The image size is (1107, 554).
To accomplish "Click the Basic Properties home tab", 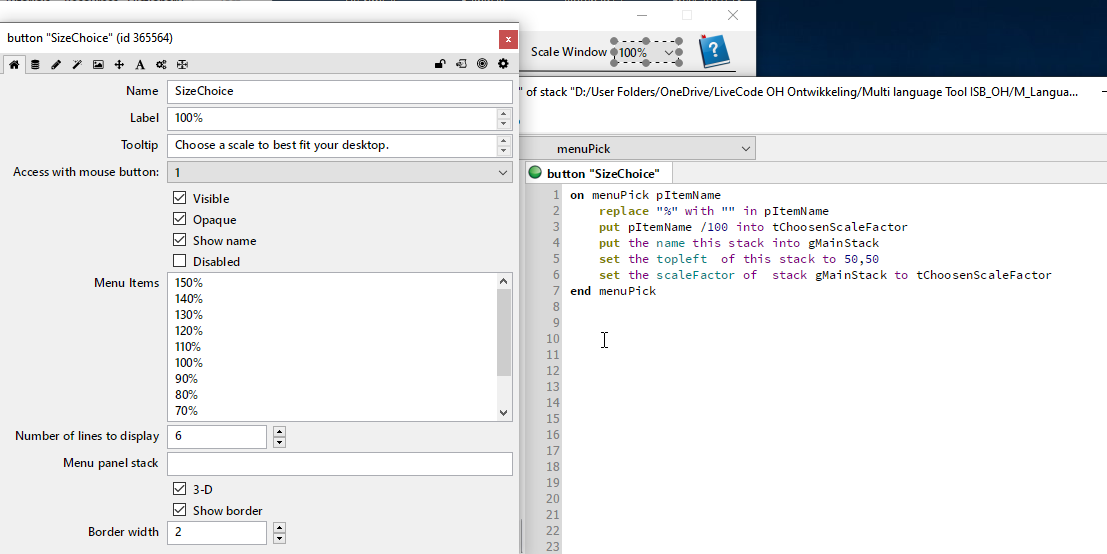I will point(14,64).
